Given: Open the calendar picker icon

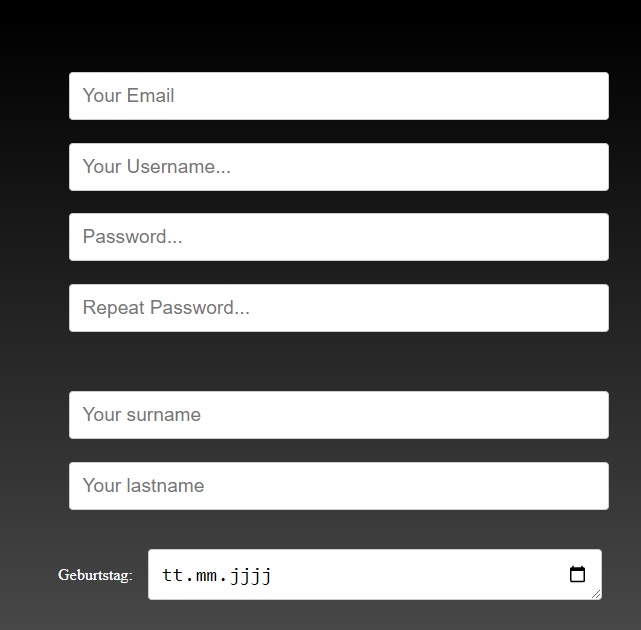Looking at the screenshot, I should coord(577,574).
